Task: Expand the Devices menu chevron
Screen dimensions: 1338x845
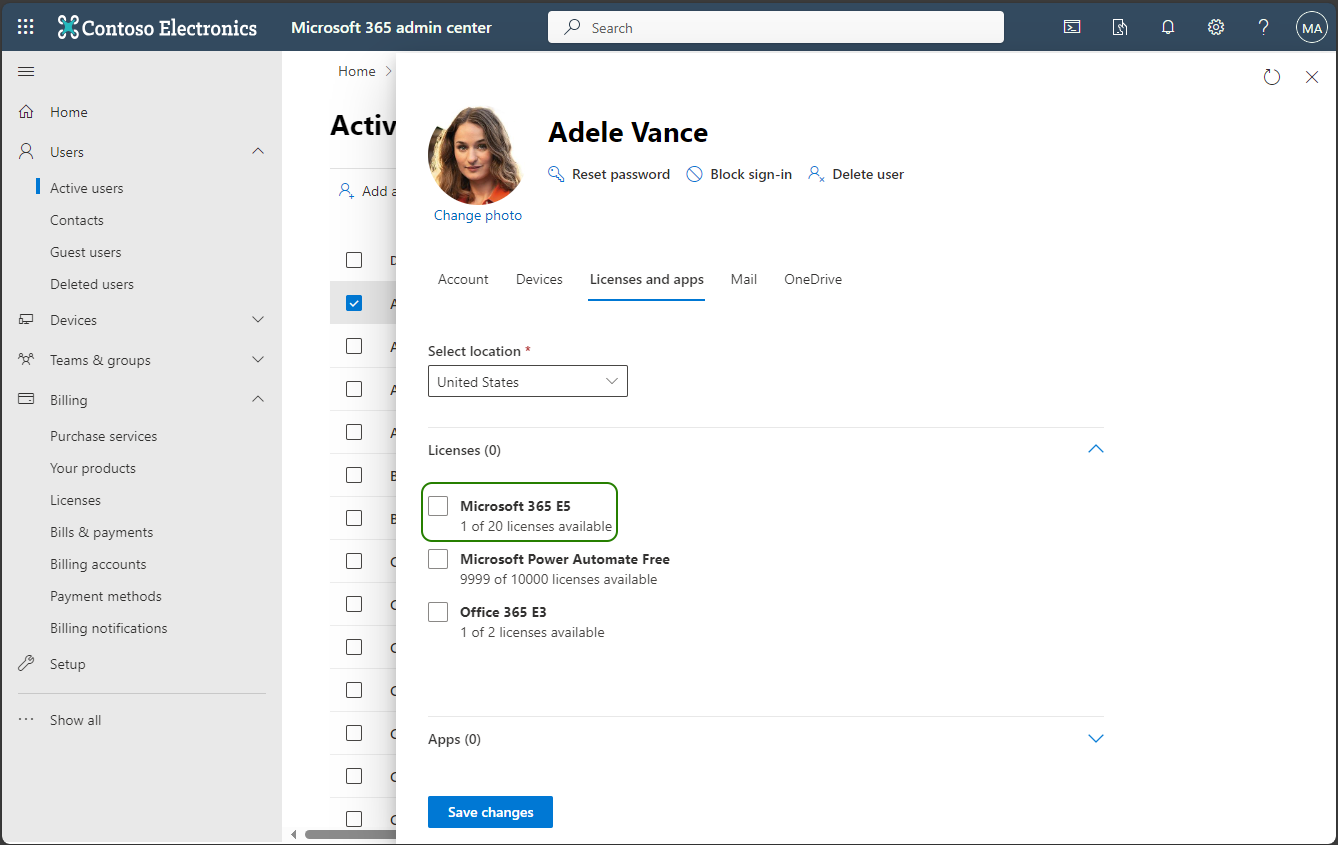Action: [x=258, y=320]
